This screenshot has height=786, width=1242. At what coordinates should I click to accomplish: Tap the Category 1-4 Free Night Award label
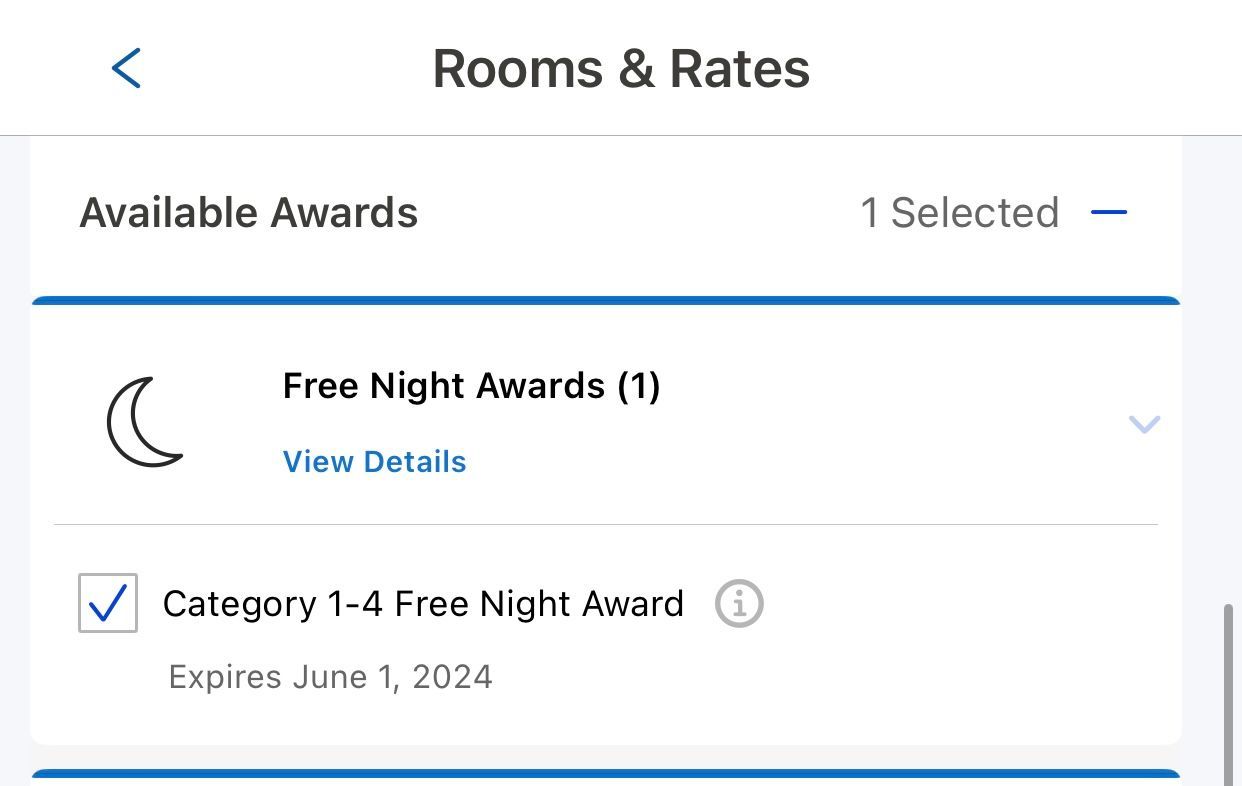pos(423,604)
